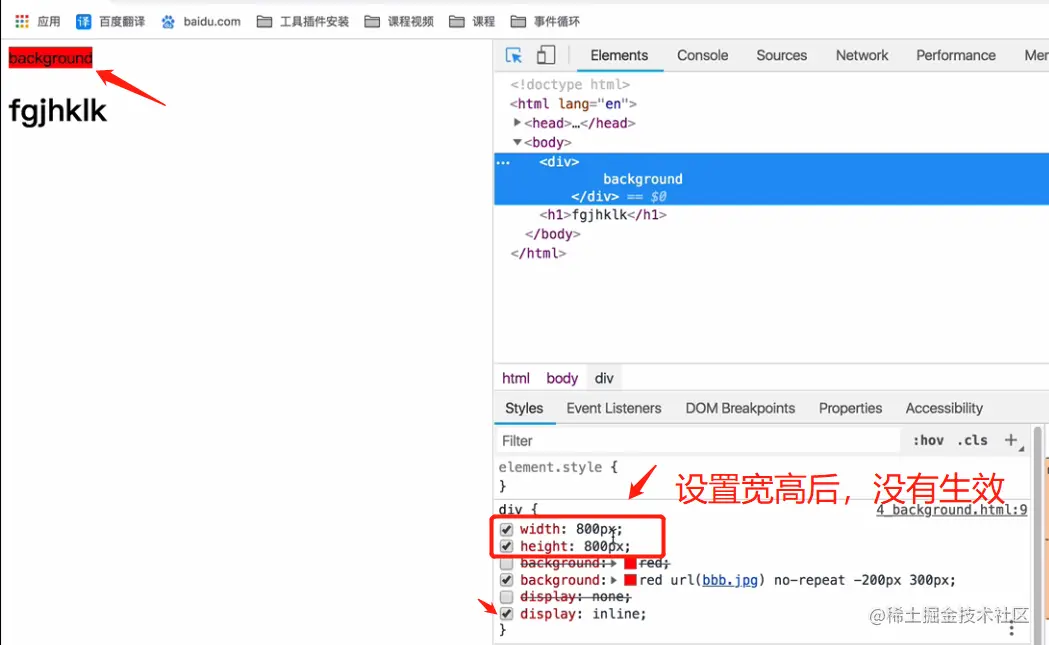Open color picker for active background red swatch

630,580
